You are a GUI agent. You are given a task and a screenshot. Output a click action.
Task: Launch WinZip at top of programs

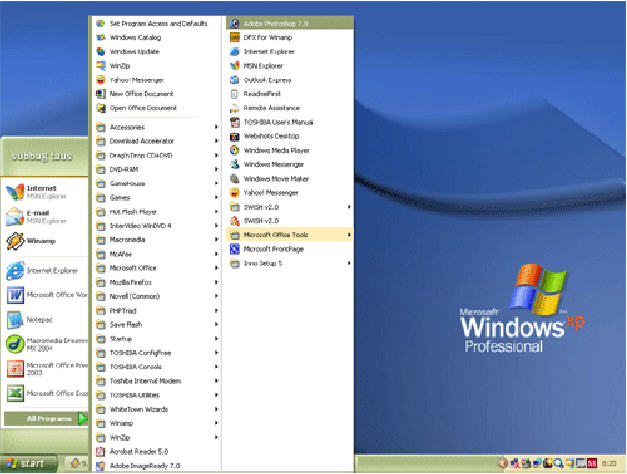coord(156,66)
